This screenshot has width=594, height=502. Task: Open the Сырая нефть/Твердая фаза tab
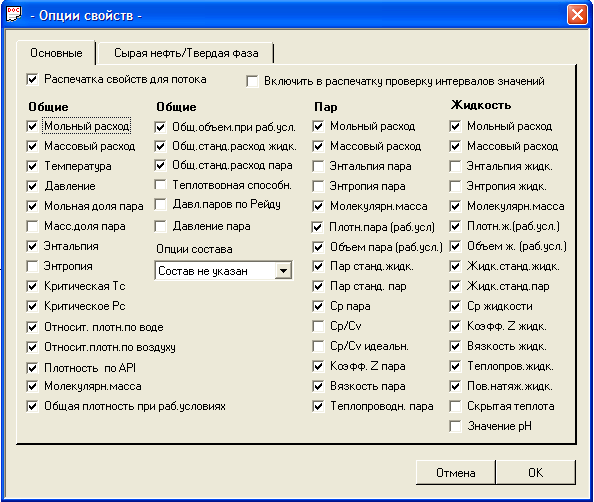pyautogui.click(x=186, y=53)
